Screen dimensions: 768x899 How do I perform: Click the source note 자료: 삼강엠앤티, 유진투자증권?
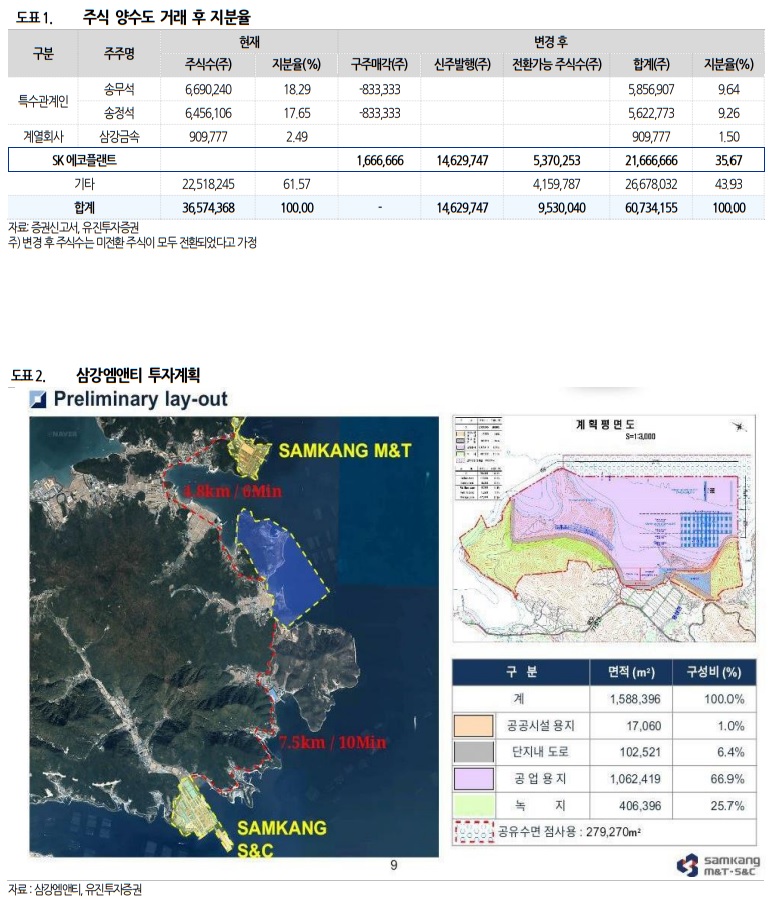click(75, 889)
